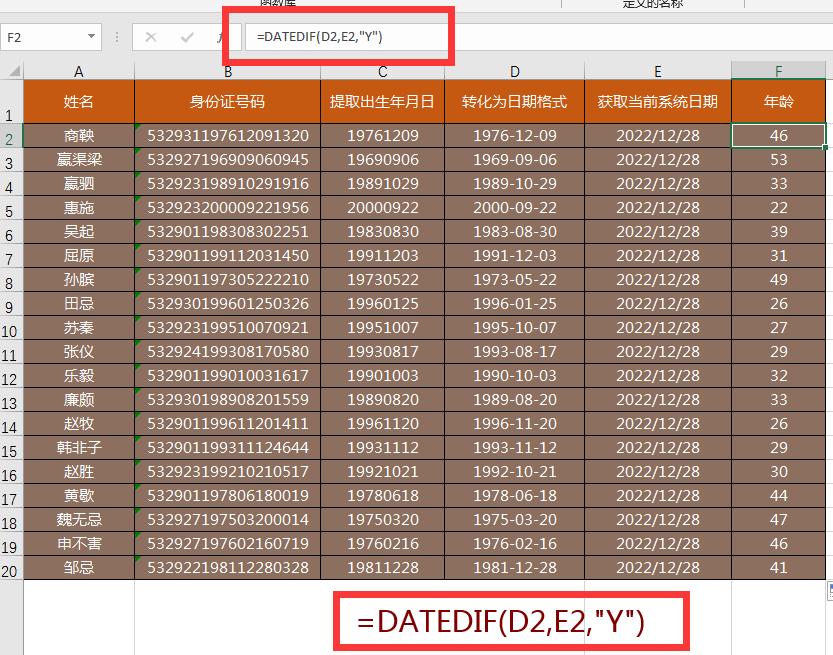Click the Select All corner triangle
Screen dimensions: 833x655
click(12, 71)
